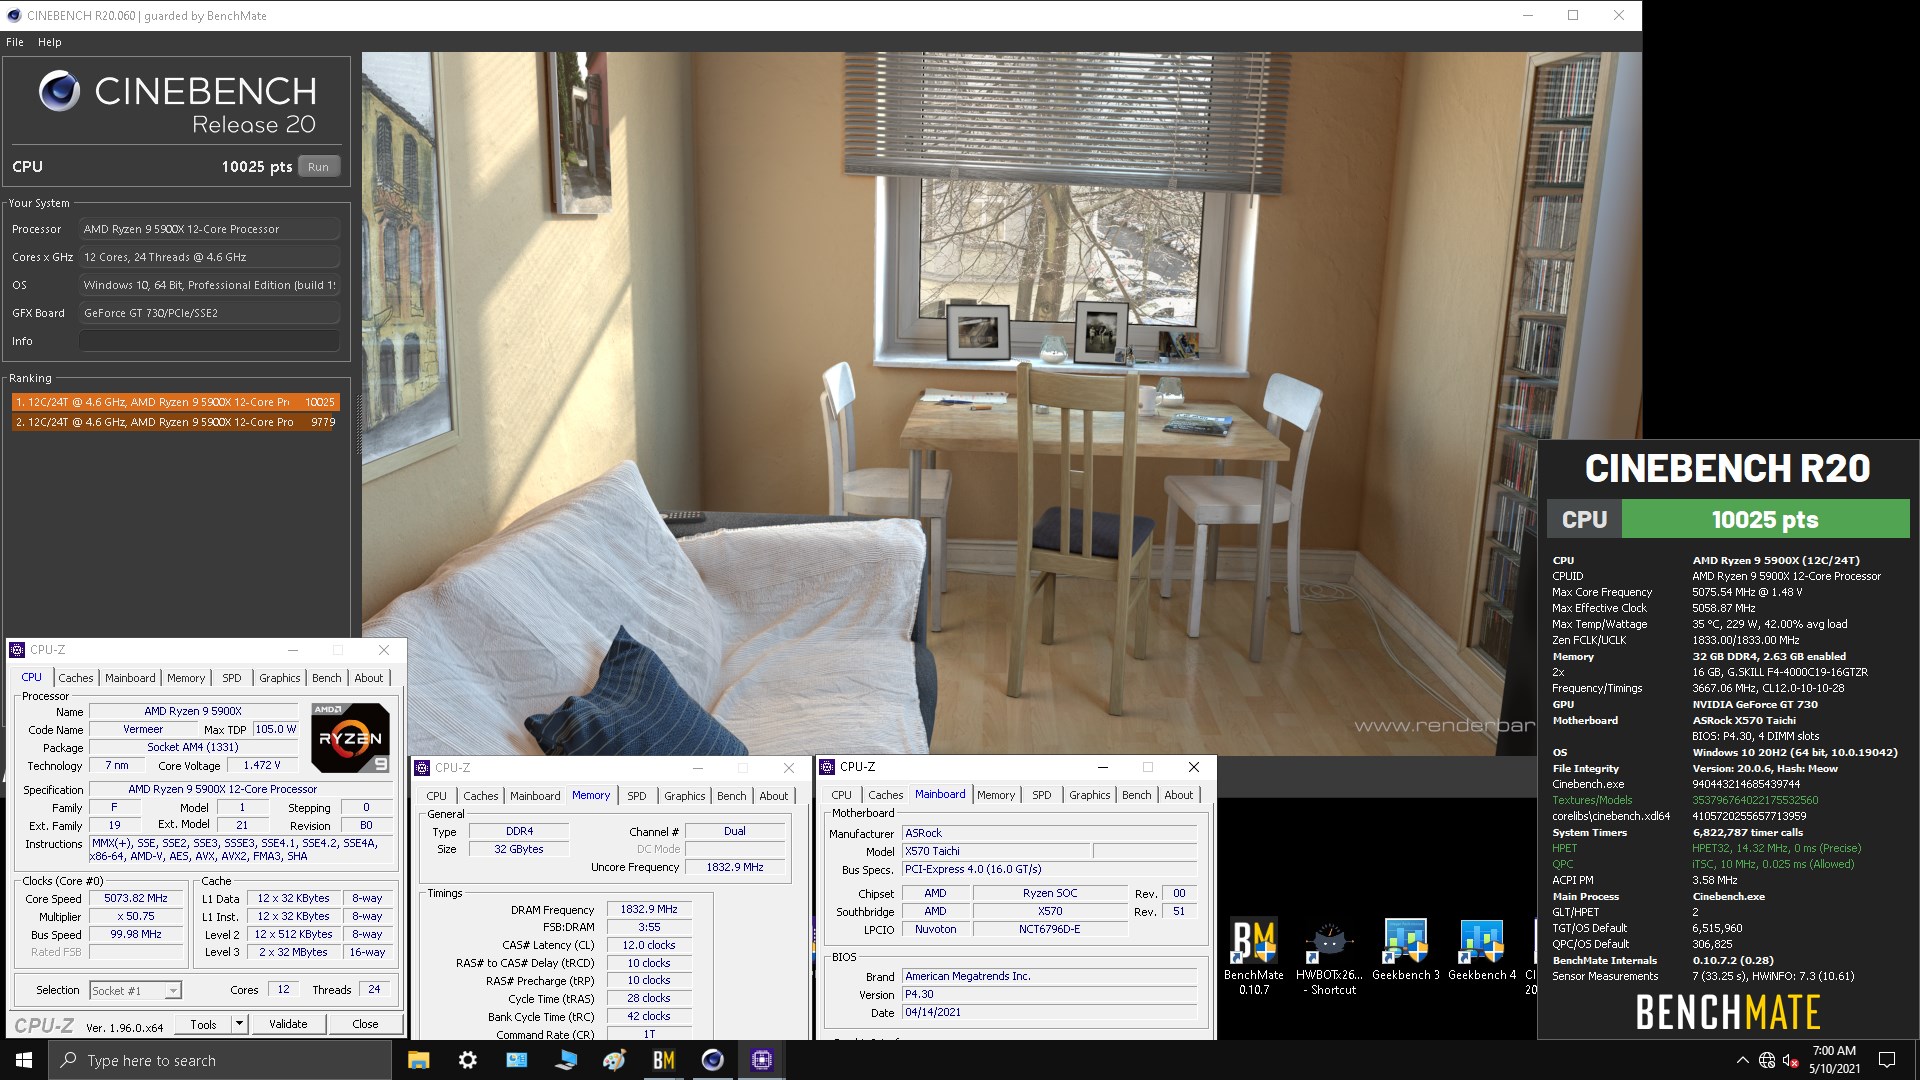This screenshot has width=1920, height=1080.
Task: Open the Bench tab in the CPU-Z CPU window
Action: click(x=327, y=678)
